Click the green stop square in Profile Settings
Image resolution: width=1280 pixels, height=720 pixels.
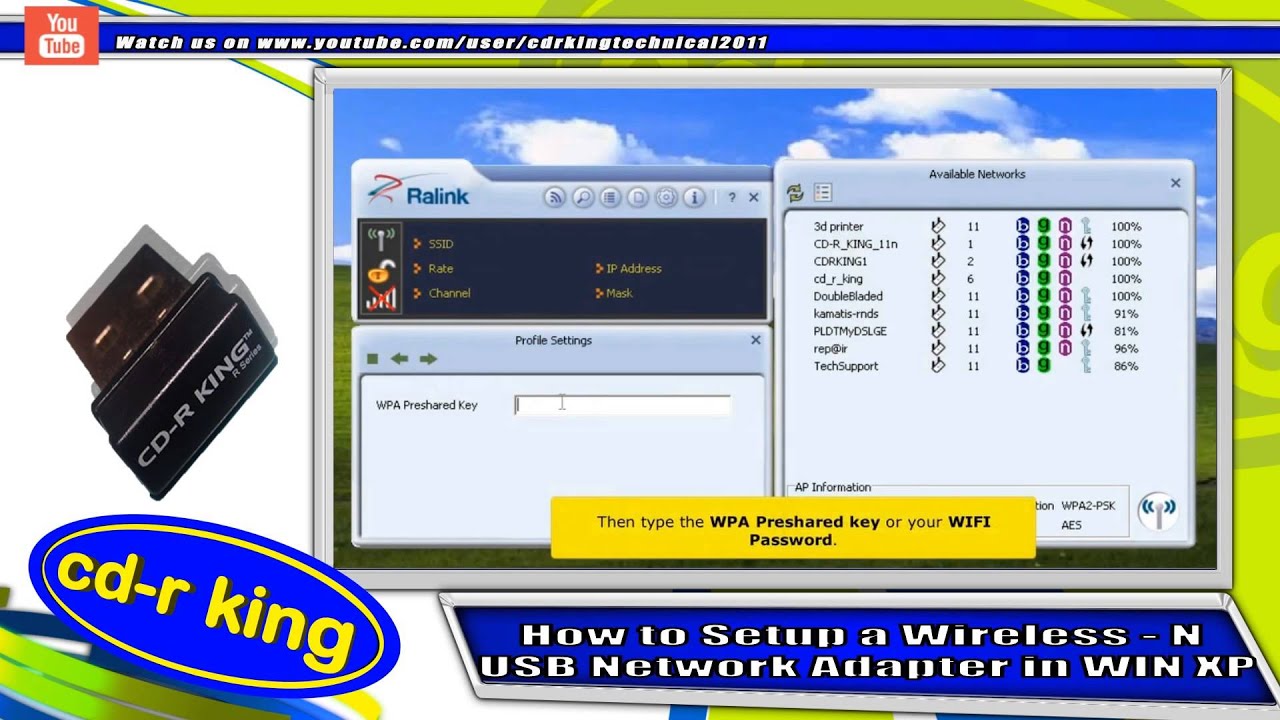(372, 359)
